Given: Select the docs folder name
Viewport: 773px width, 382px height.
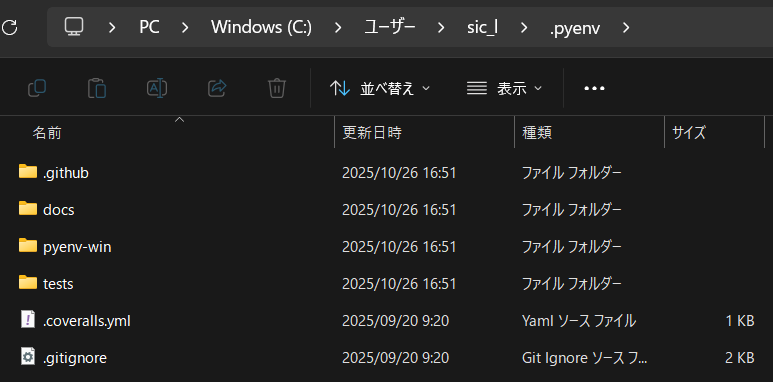Looking at the screenshot, I should pyautogui.click(x=59, y=210).
